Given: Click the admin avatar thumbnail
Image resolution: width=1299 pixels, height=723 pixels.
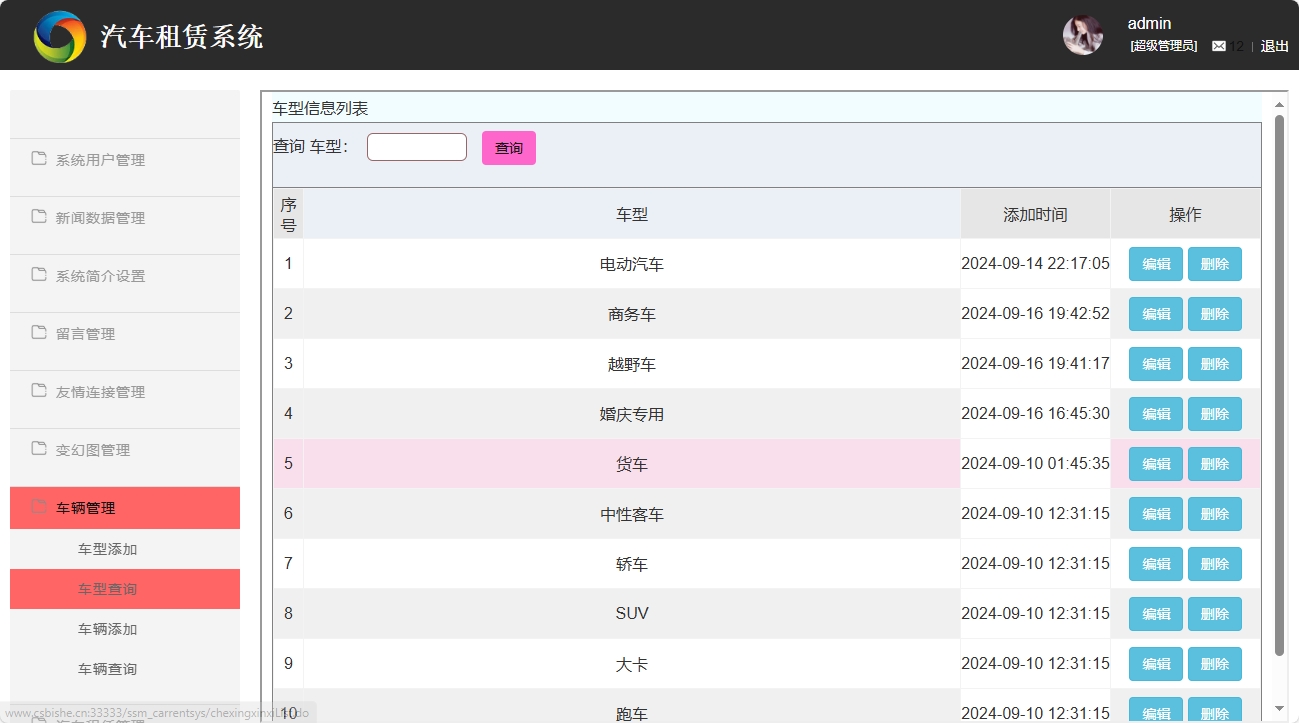Looking at the screenshot, I should click(1082, 34).
